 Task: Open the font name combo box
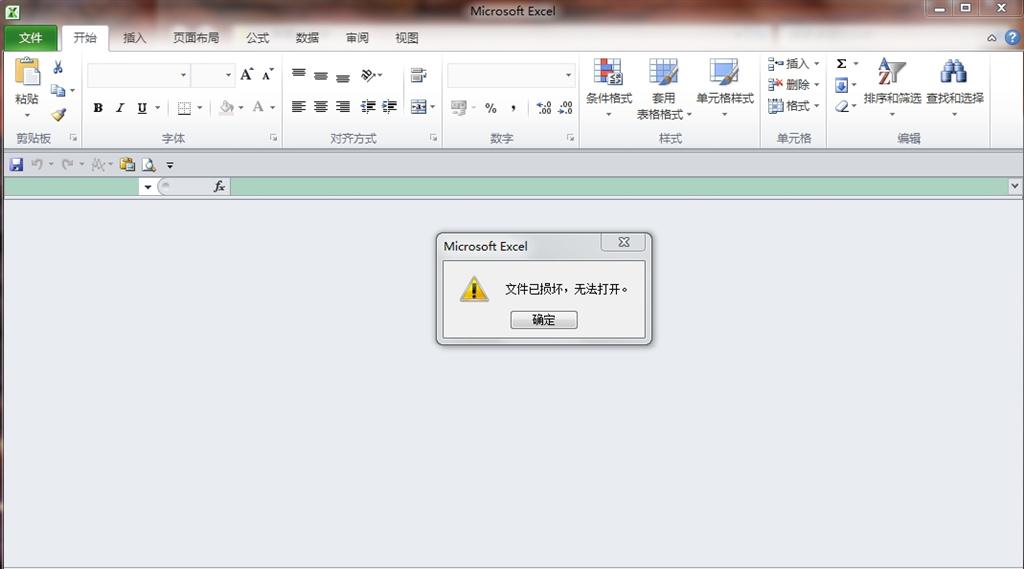(138, 75)
